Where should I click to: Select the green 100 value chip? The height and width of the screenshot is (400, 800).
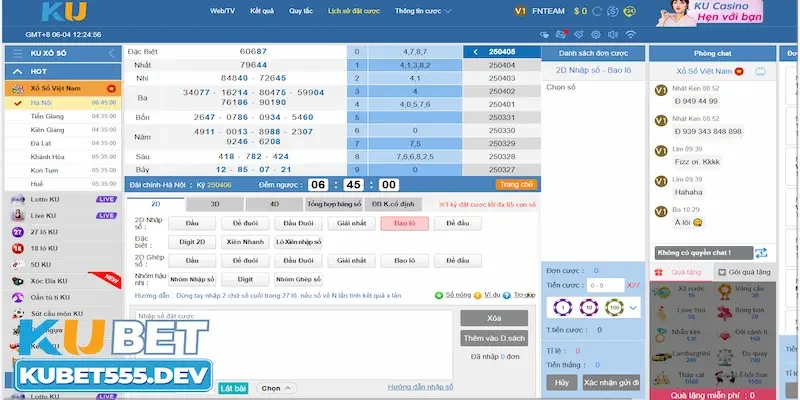(614, 308)
